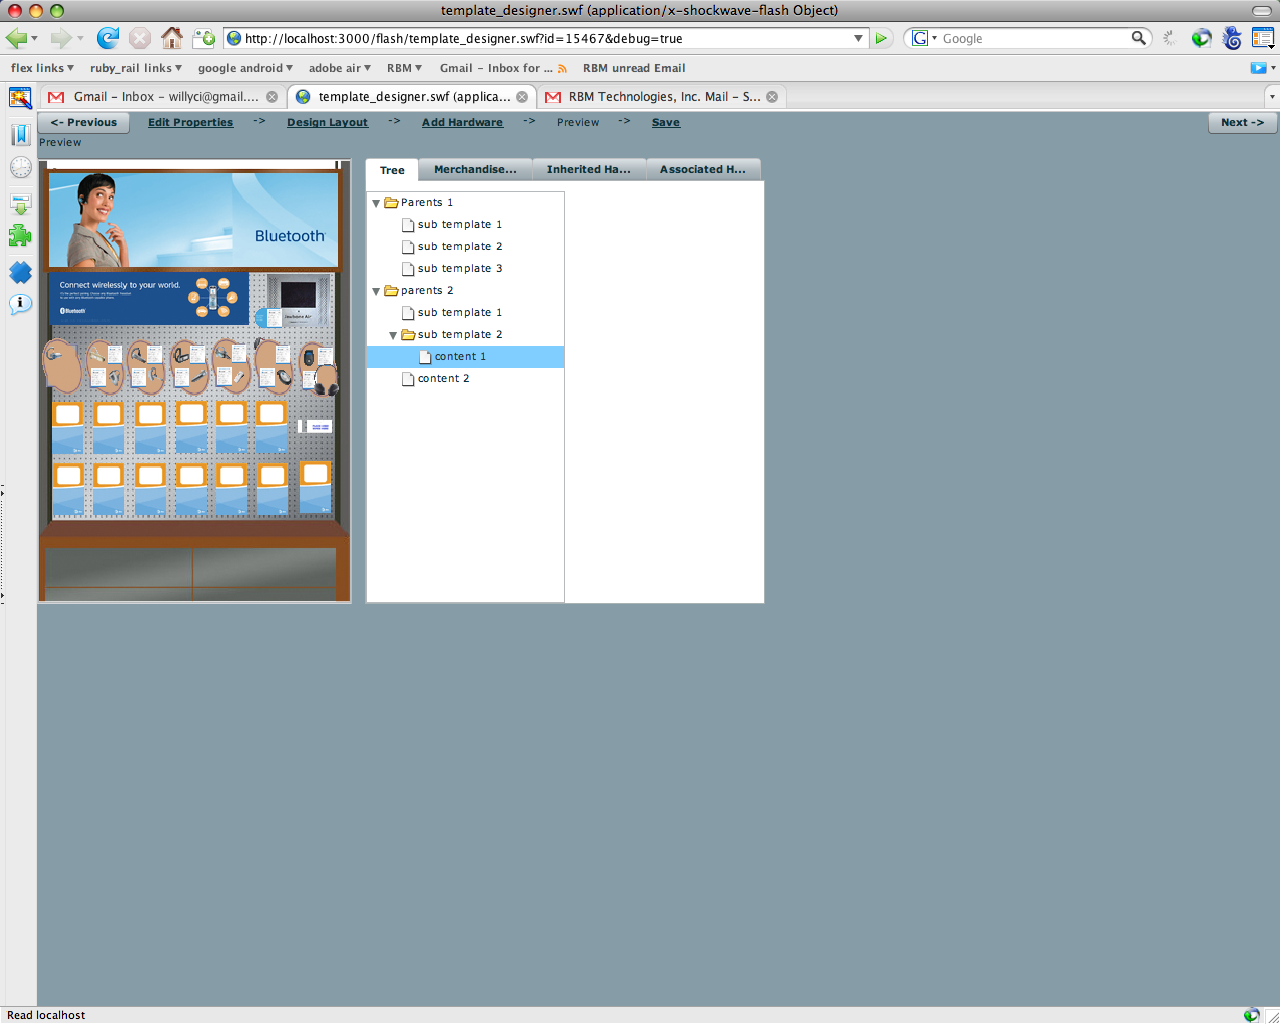The height and width of the screenshot is (1024, 1280).
Task: Collapse the 'sub template 2' tree folder
Action: [393, 334]
